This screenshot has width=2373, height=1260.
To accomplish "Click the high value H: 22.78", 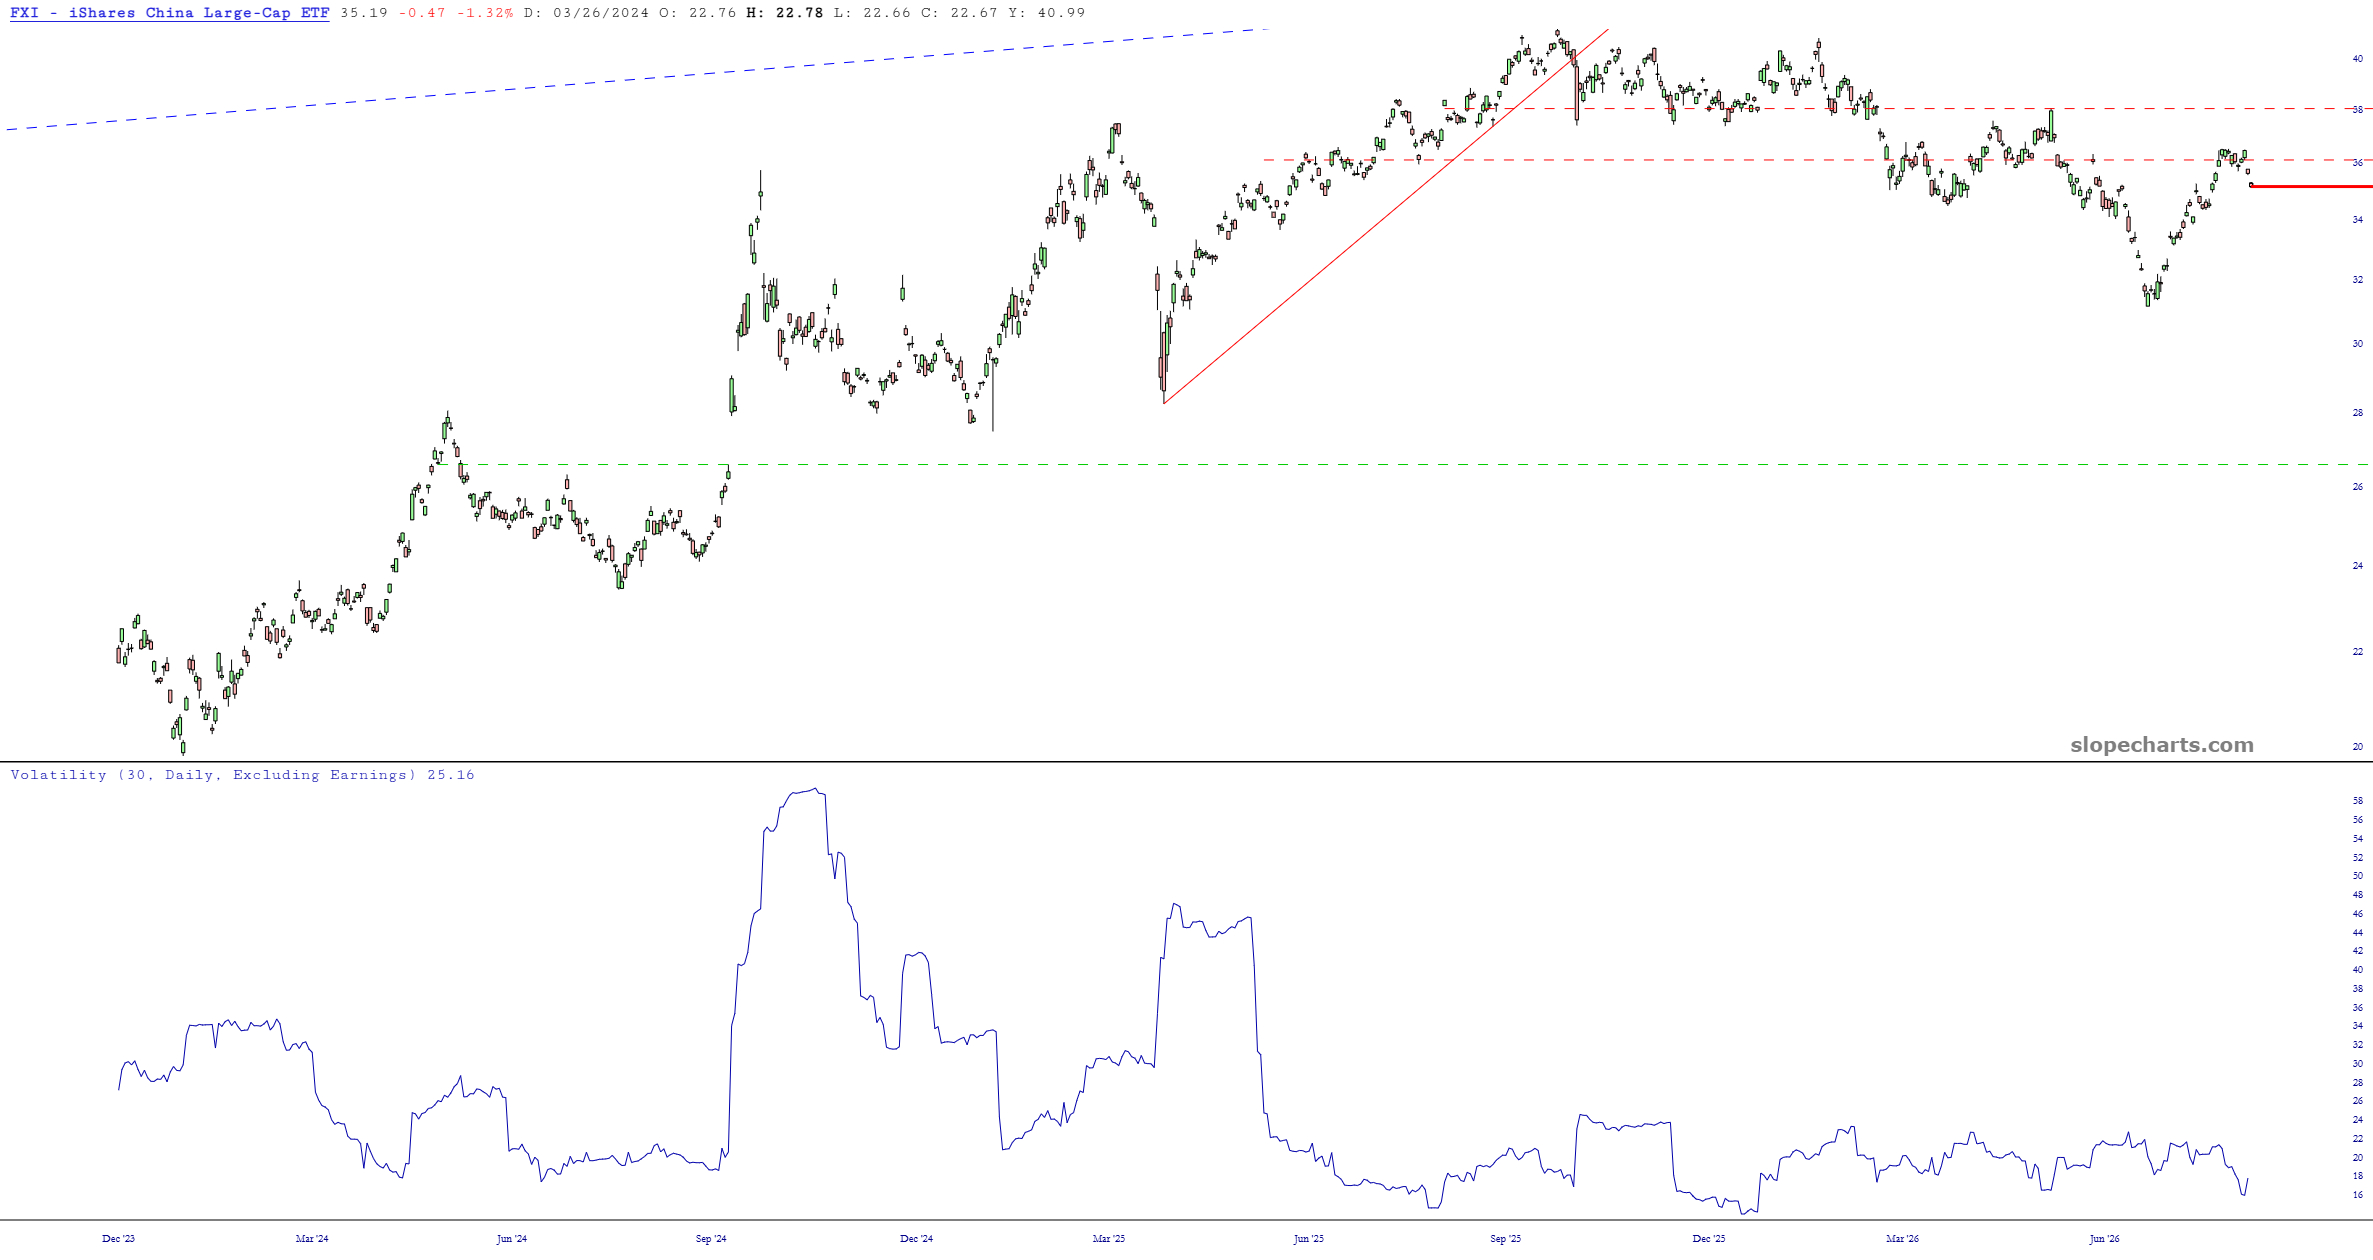I will pos(785,13).
